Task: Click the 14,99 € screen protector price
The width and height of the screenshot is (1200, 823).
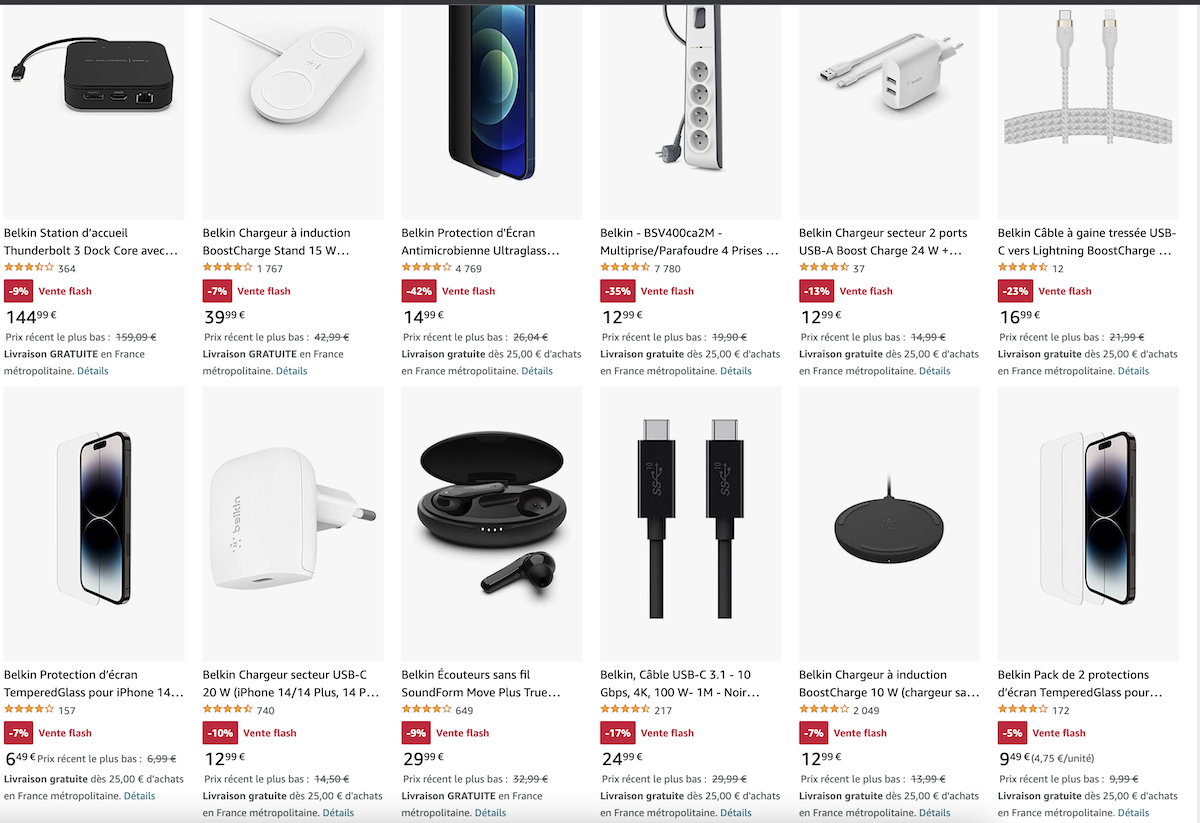Action: coord(423,317)
